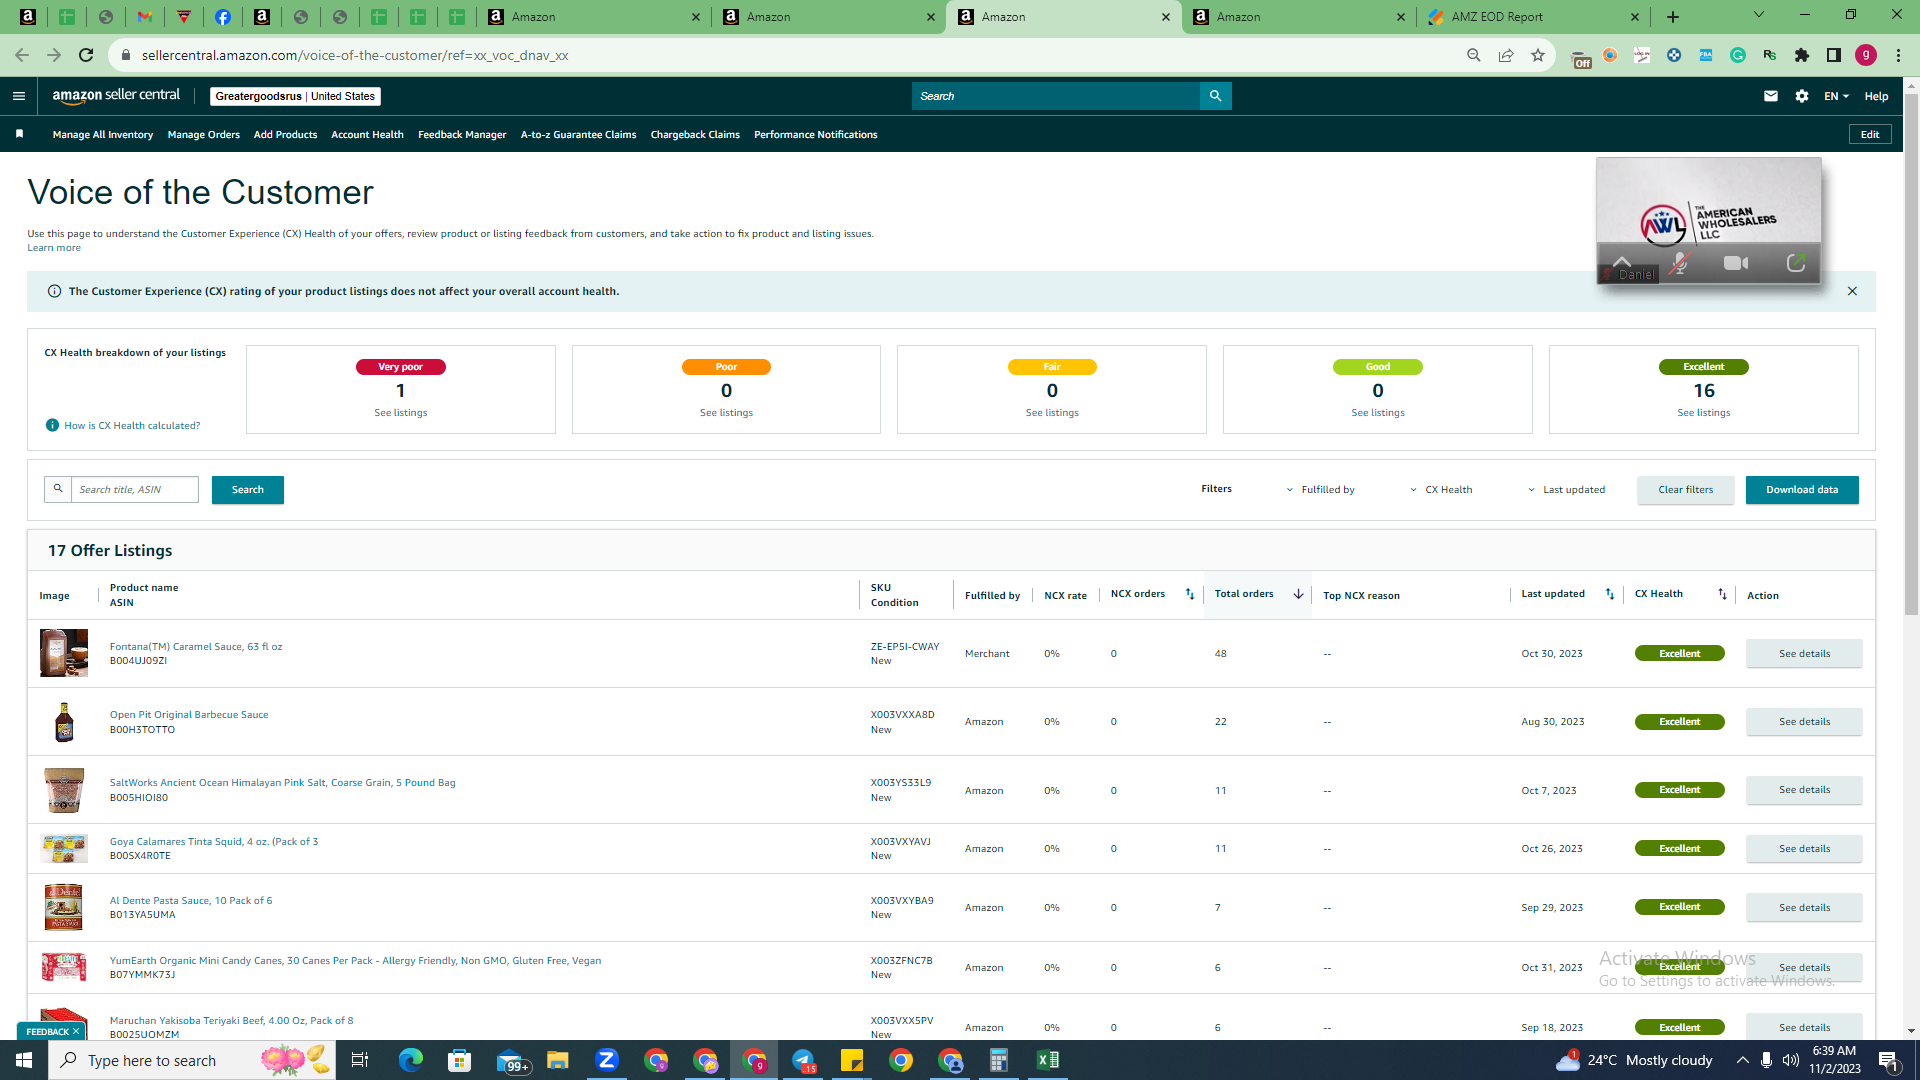Open Chrome extensions puzzle icon
1920x1080 pixels.
coord(1801,55)
